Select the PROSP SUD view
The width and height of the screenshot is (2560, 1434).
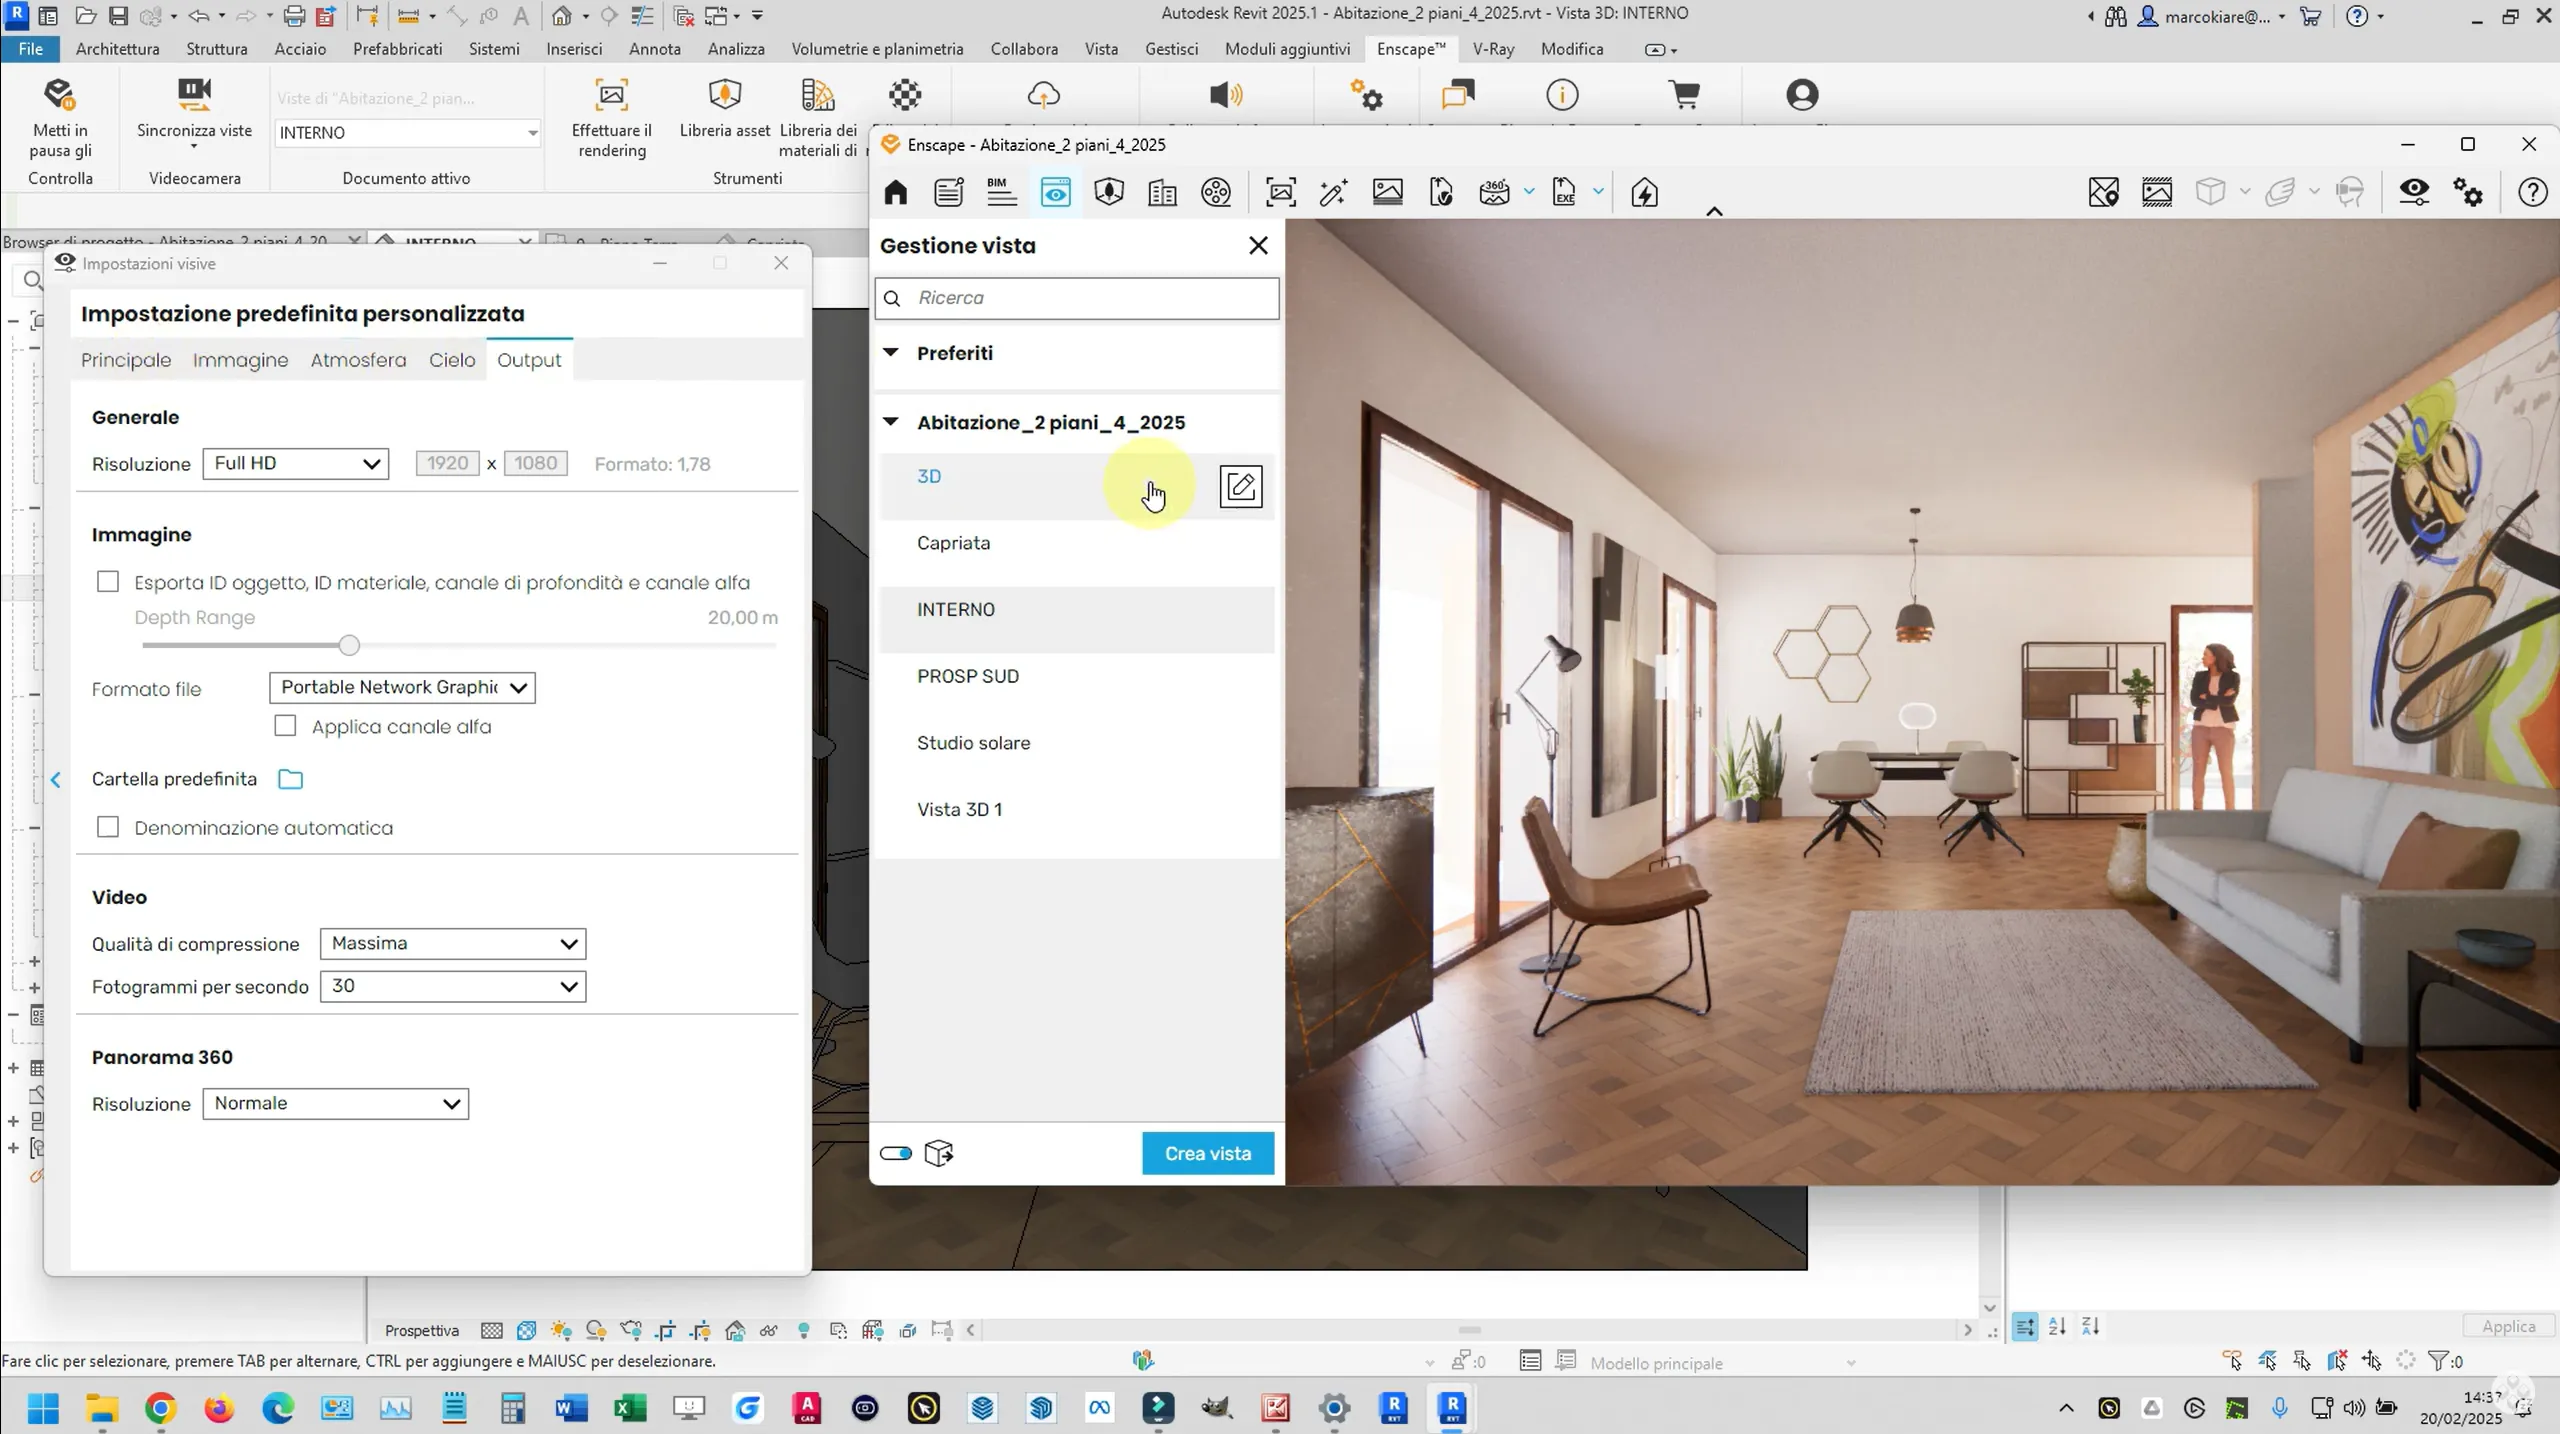pyautogui.click(x=968, y=676)
